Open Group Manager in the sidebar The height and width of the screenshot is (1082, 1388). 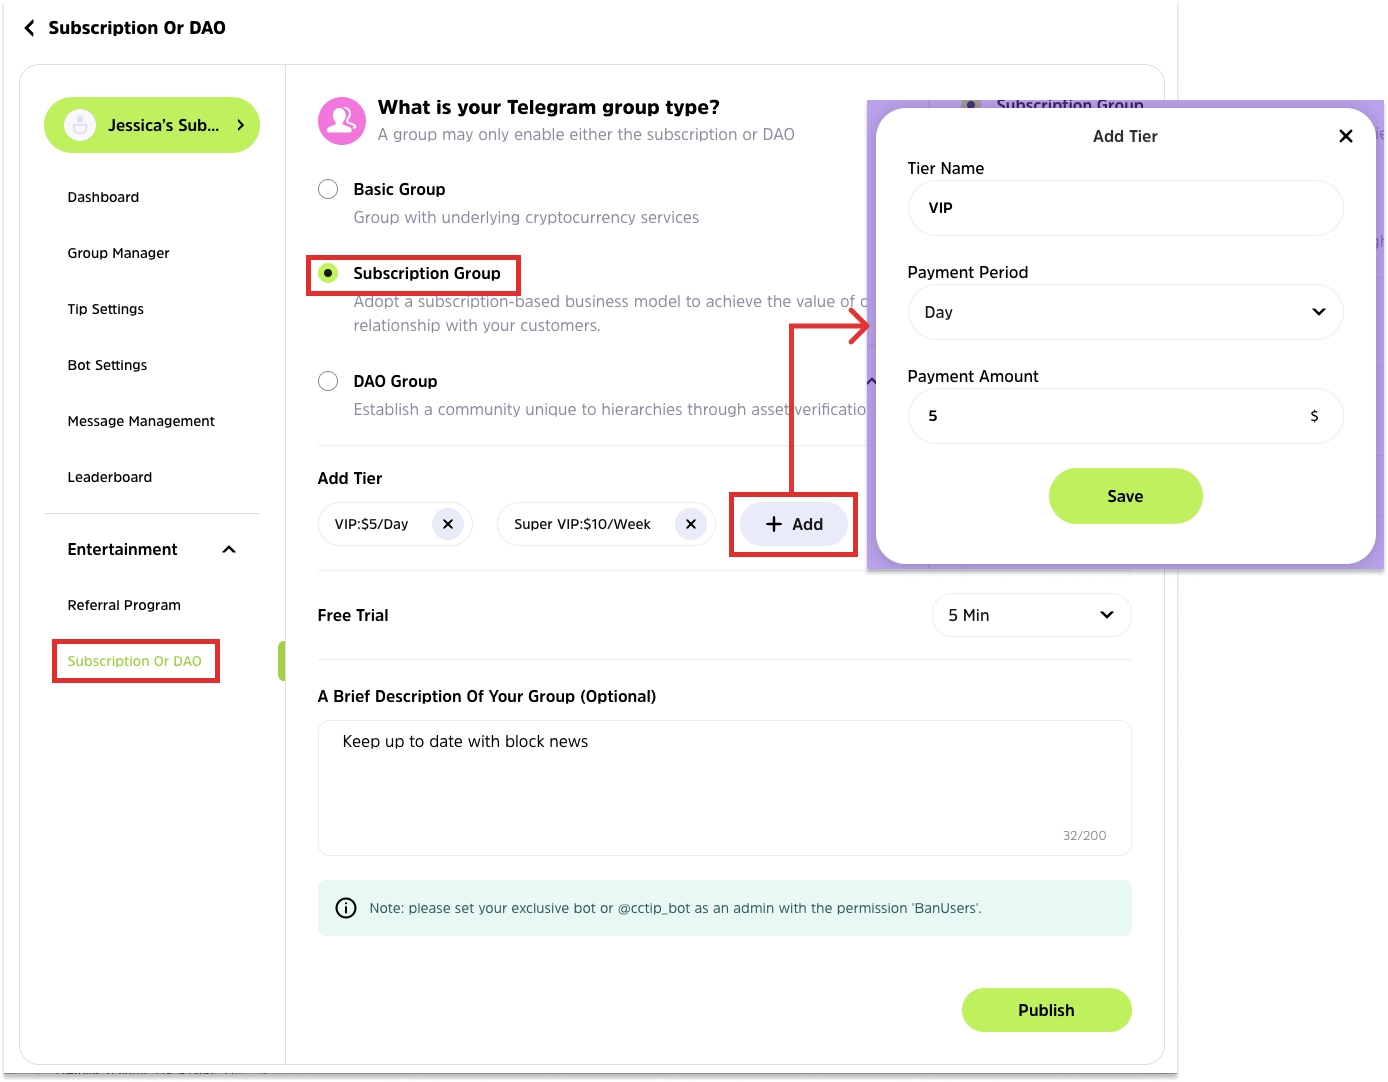118,253
